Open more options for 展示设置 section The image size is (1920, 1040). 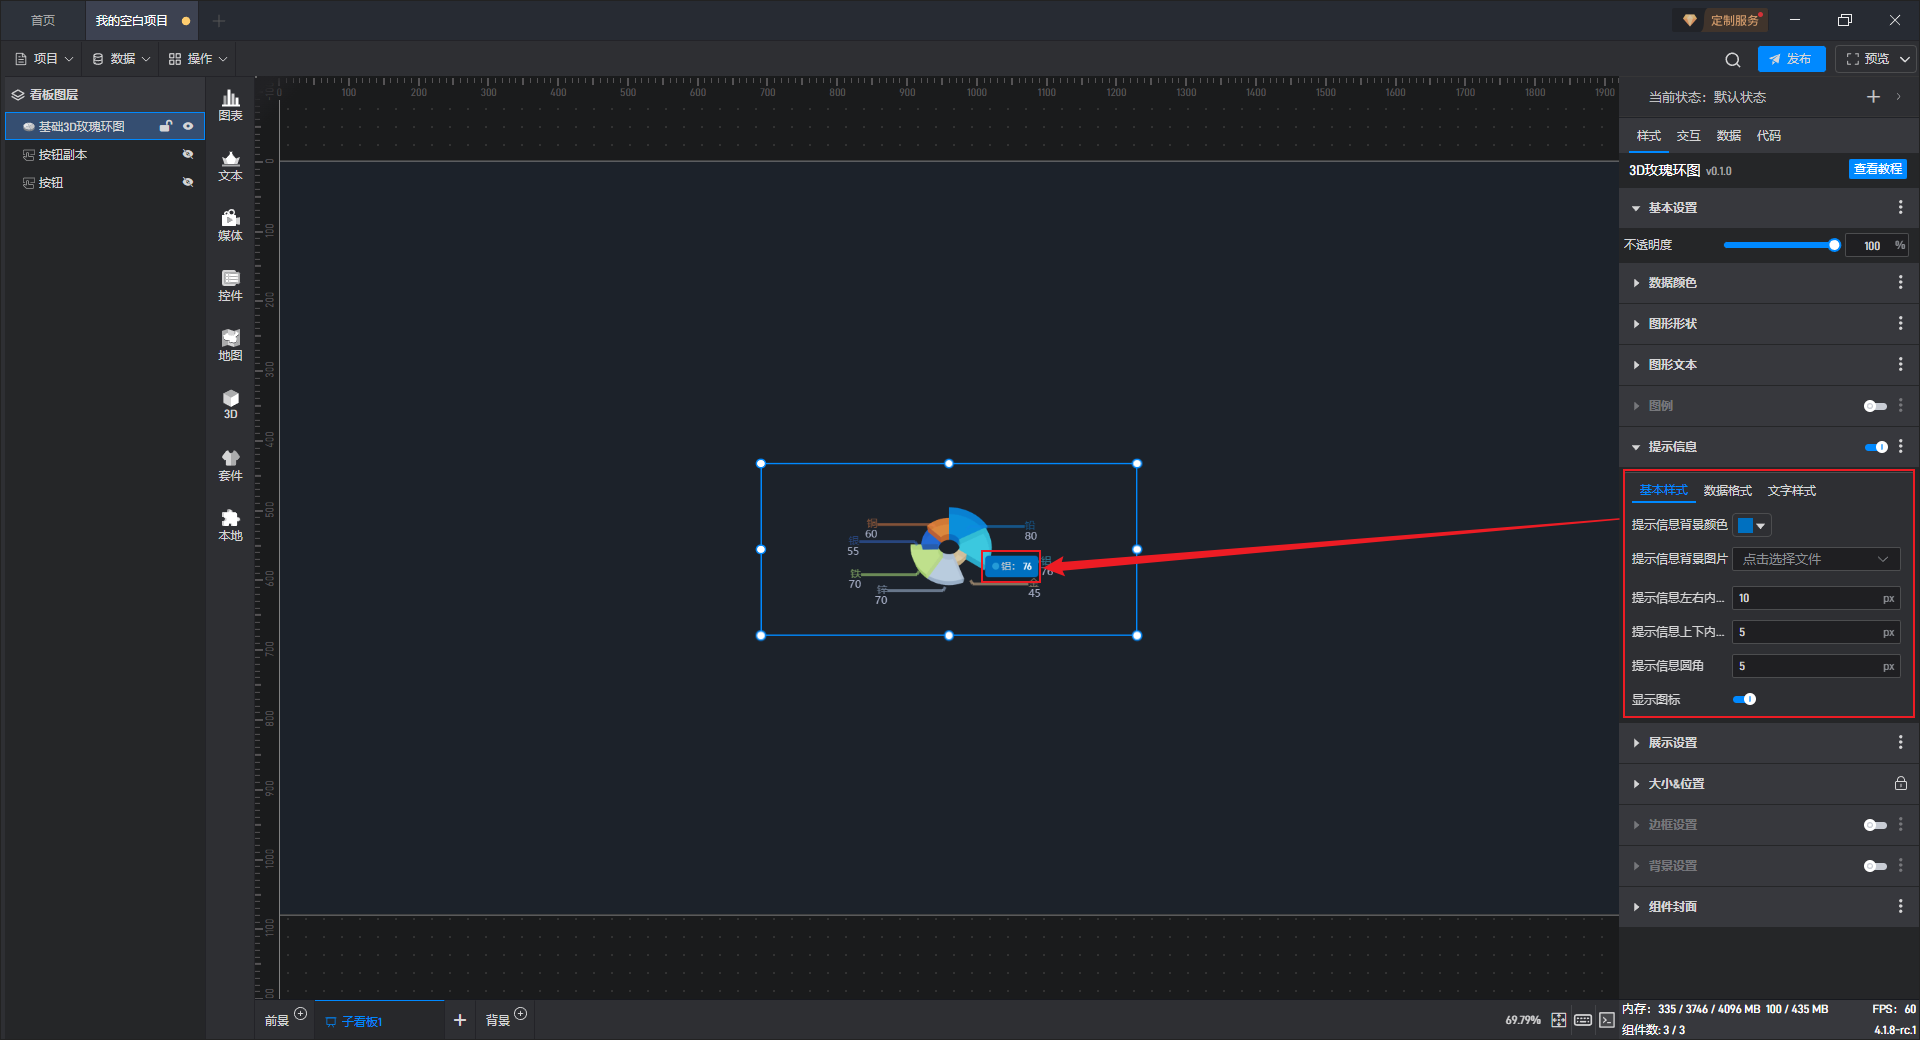pos(1900,742)
